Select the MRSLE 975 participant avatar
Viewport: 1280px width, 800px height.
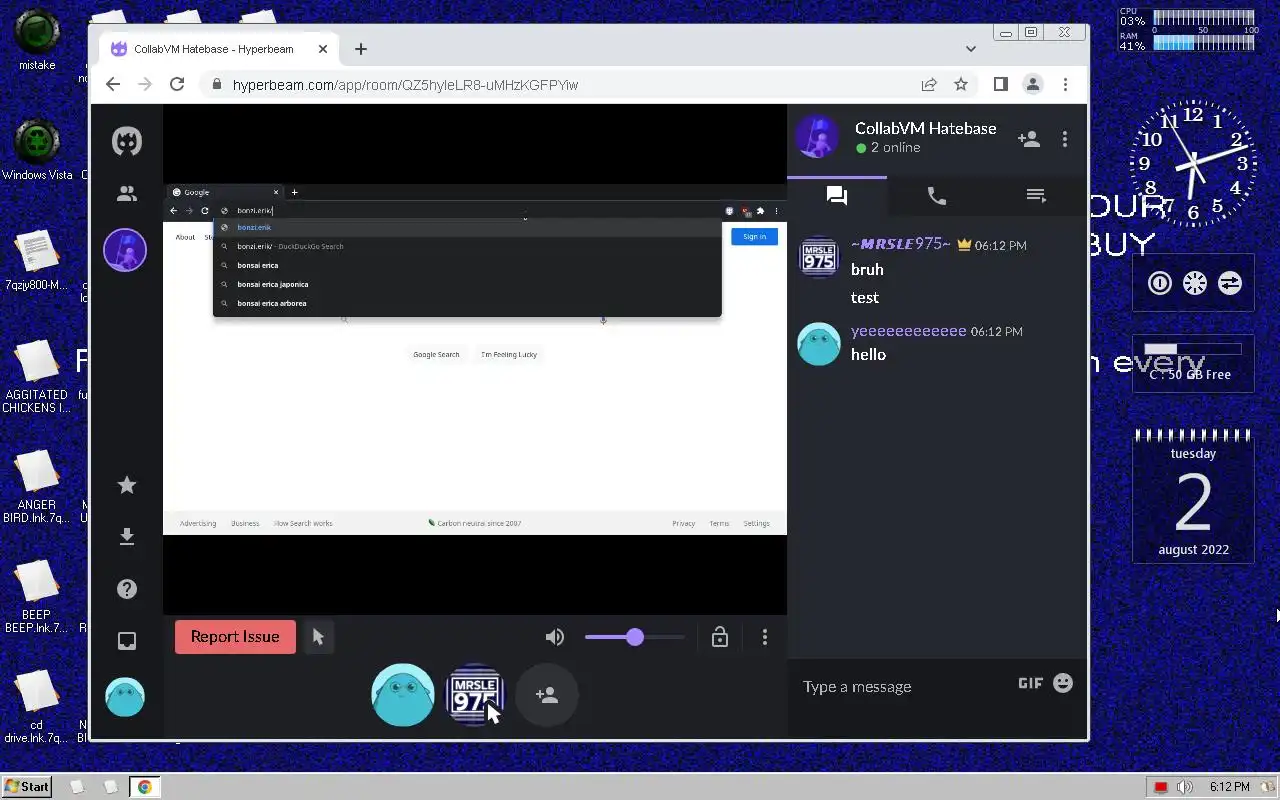coord(475,694)
